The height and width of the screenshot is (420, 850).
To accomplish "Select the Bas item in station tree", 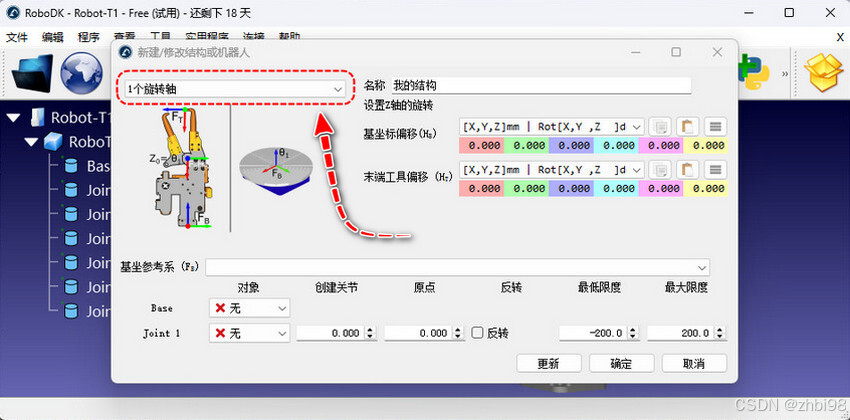I will coord(99,166).
